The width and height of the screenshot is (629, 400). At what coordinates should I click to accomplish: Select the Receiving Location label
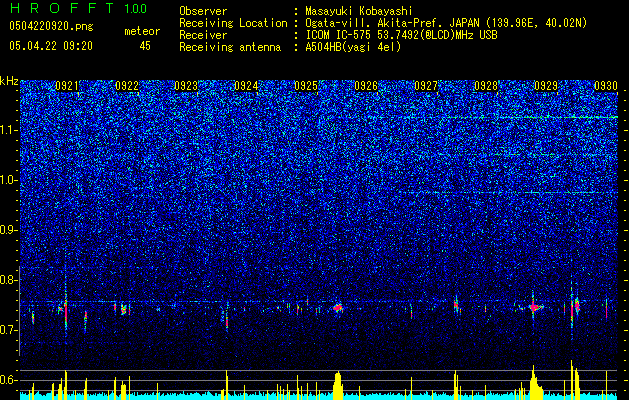tap(233, 23)
